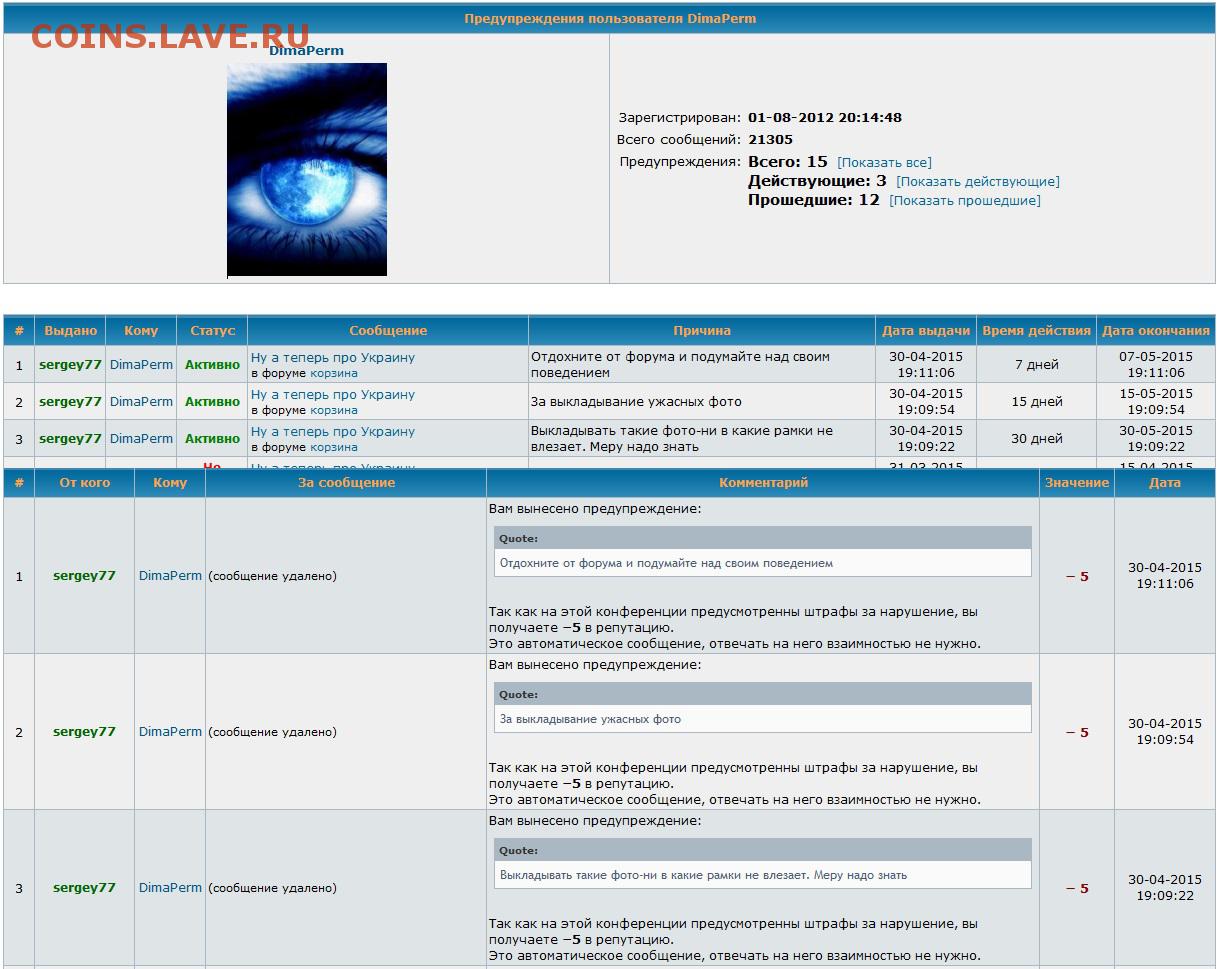1222x969 pixels.
Task: Click DimaPerm in warning row 2
Action: 141,402
